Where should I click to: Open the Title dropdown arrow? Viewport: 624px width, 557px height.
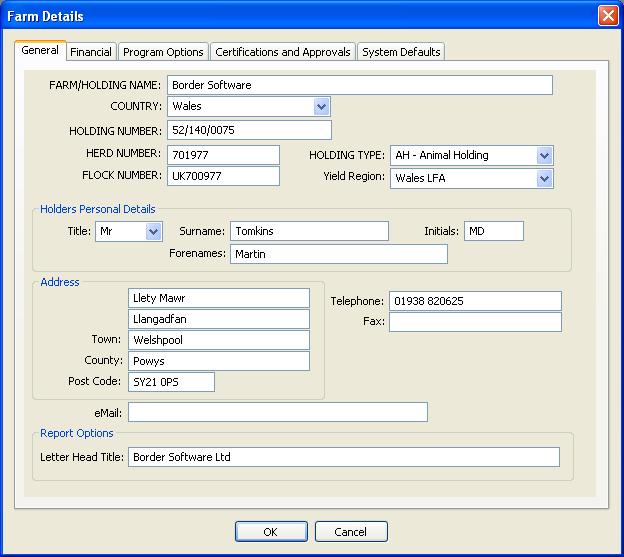click(x=153, y=232)
